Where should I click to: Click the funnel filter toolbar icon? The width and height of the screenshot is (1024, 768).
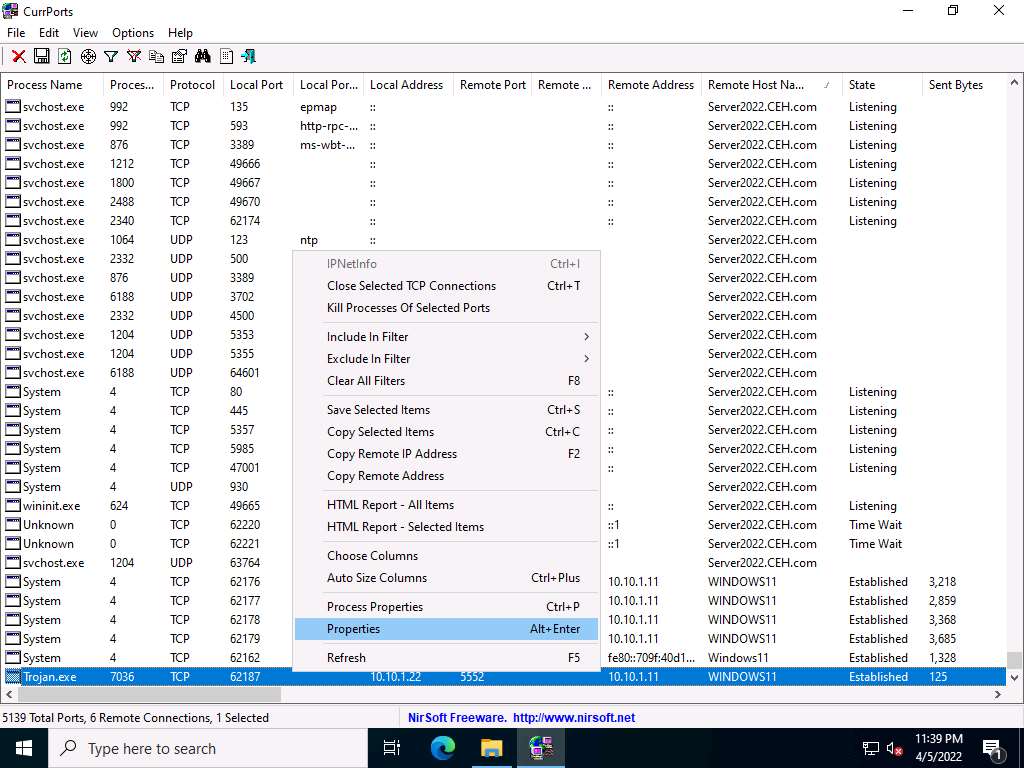[x=111, y=57]
